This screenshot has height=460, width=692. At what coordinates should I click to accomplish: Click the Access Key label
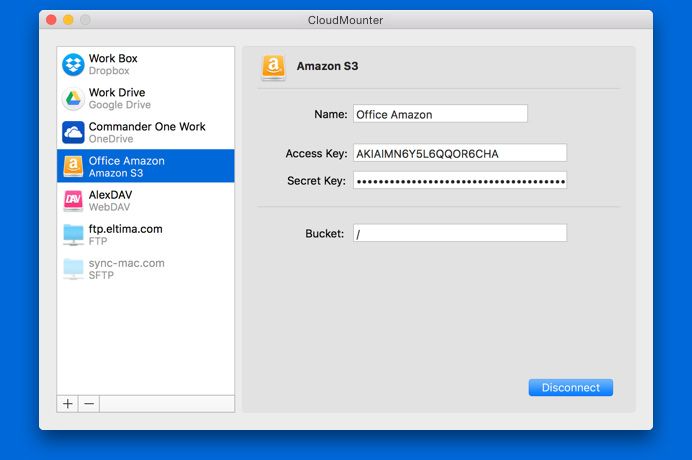click(x=316, y=153)
